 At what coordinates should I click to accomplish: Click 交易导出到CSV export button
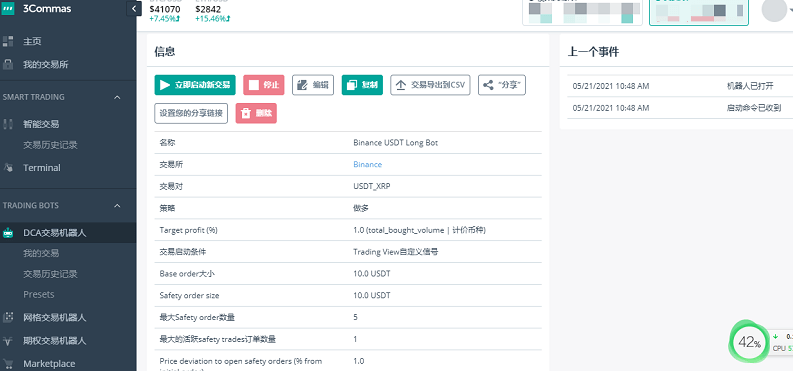(430, 85)
